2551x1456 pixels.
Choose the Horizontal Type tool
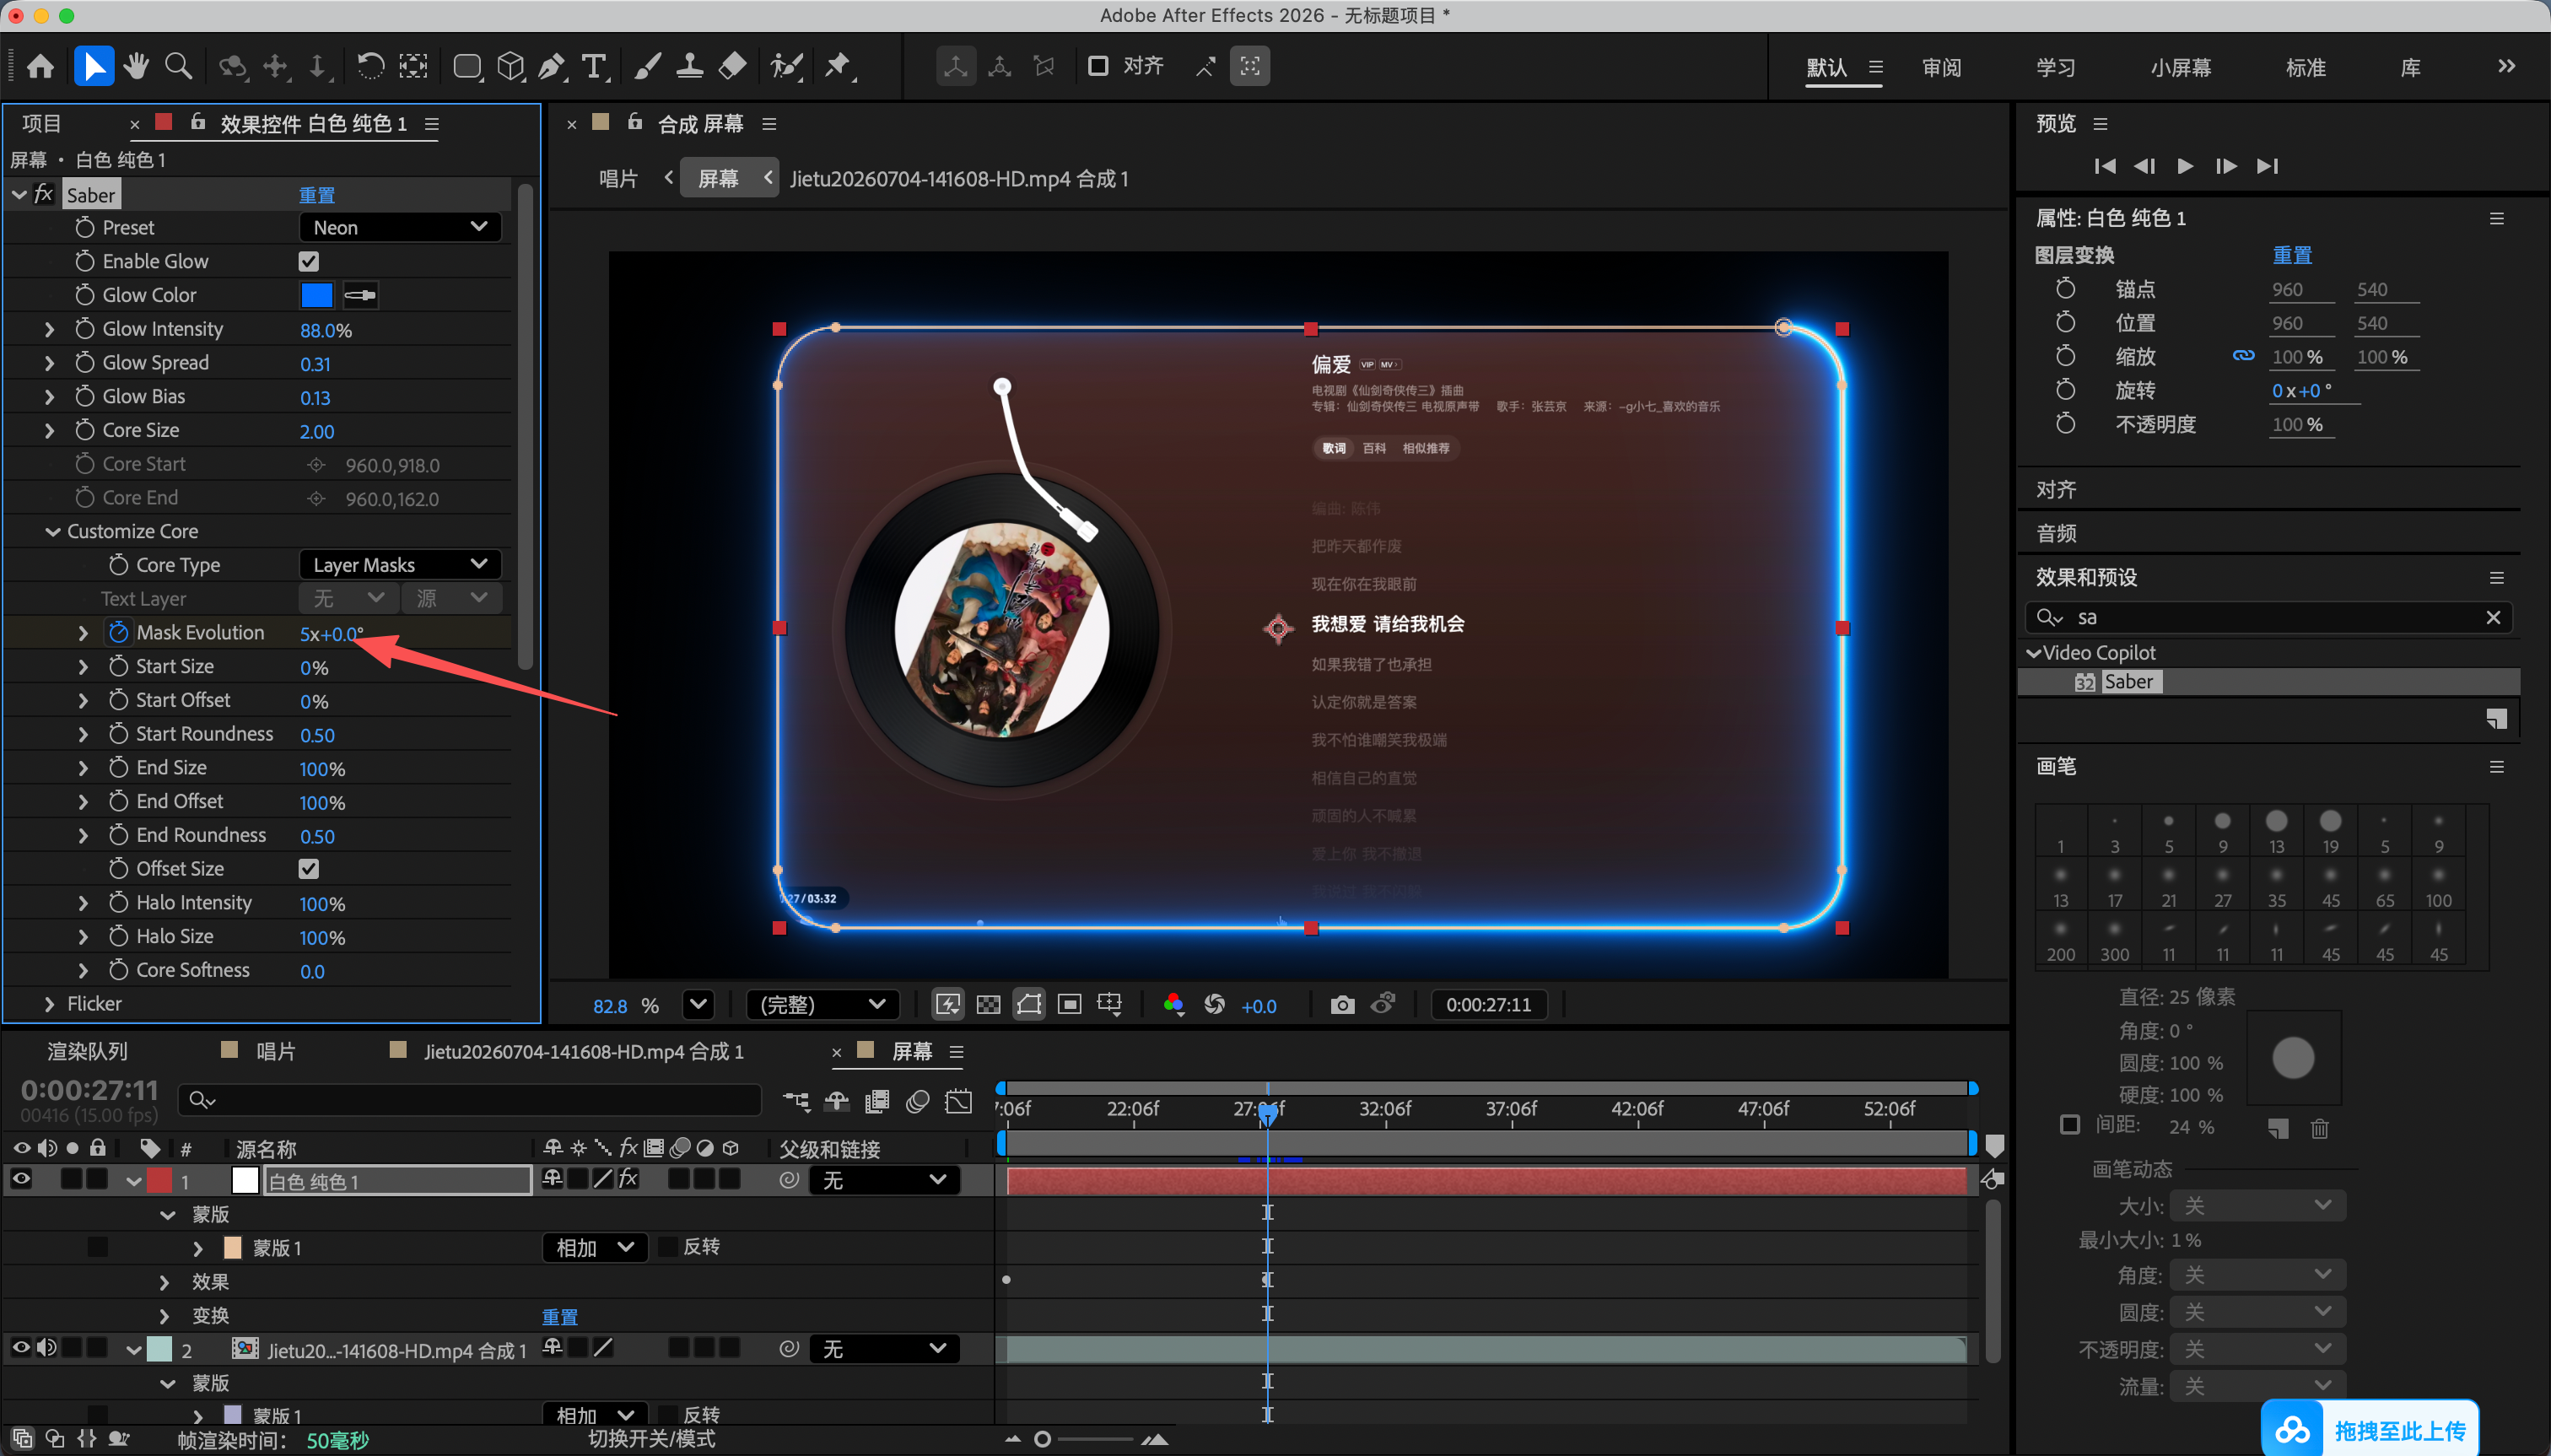594,66
